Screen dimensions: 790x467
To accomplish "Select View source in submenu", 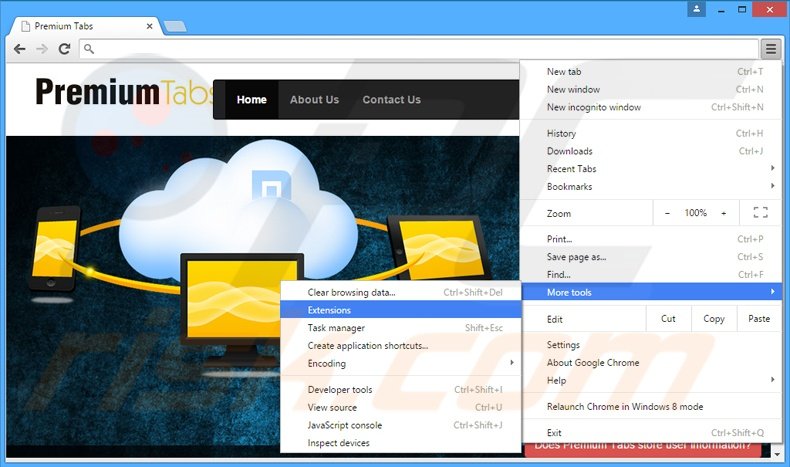I will tap(401, 408).
